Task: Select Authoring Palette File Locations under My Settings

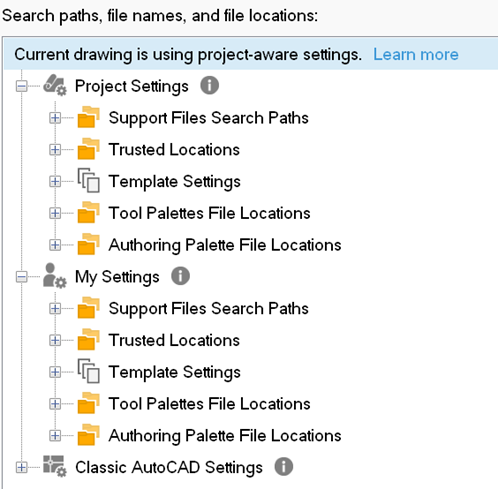Action: pyautogui.click(x=225, y=436)
